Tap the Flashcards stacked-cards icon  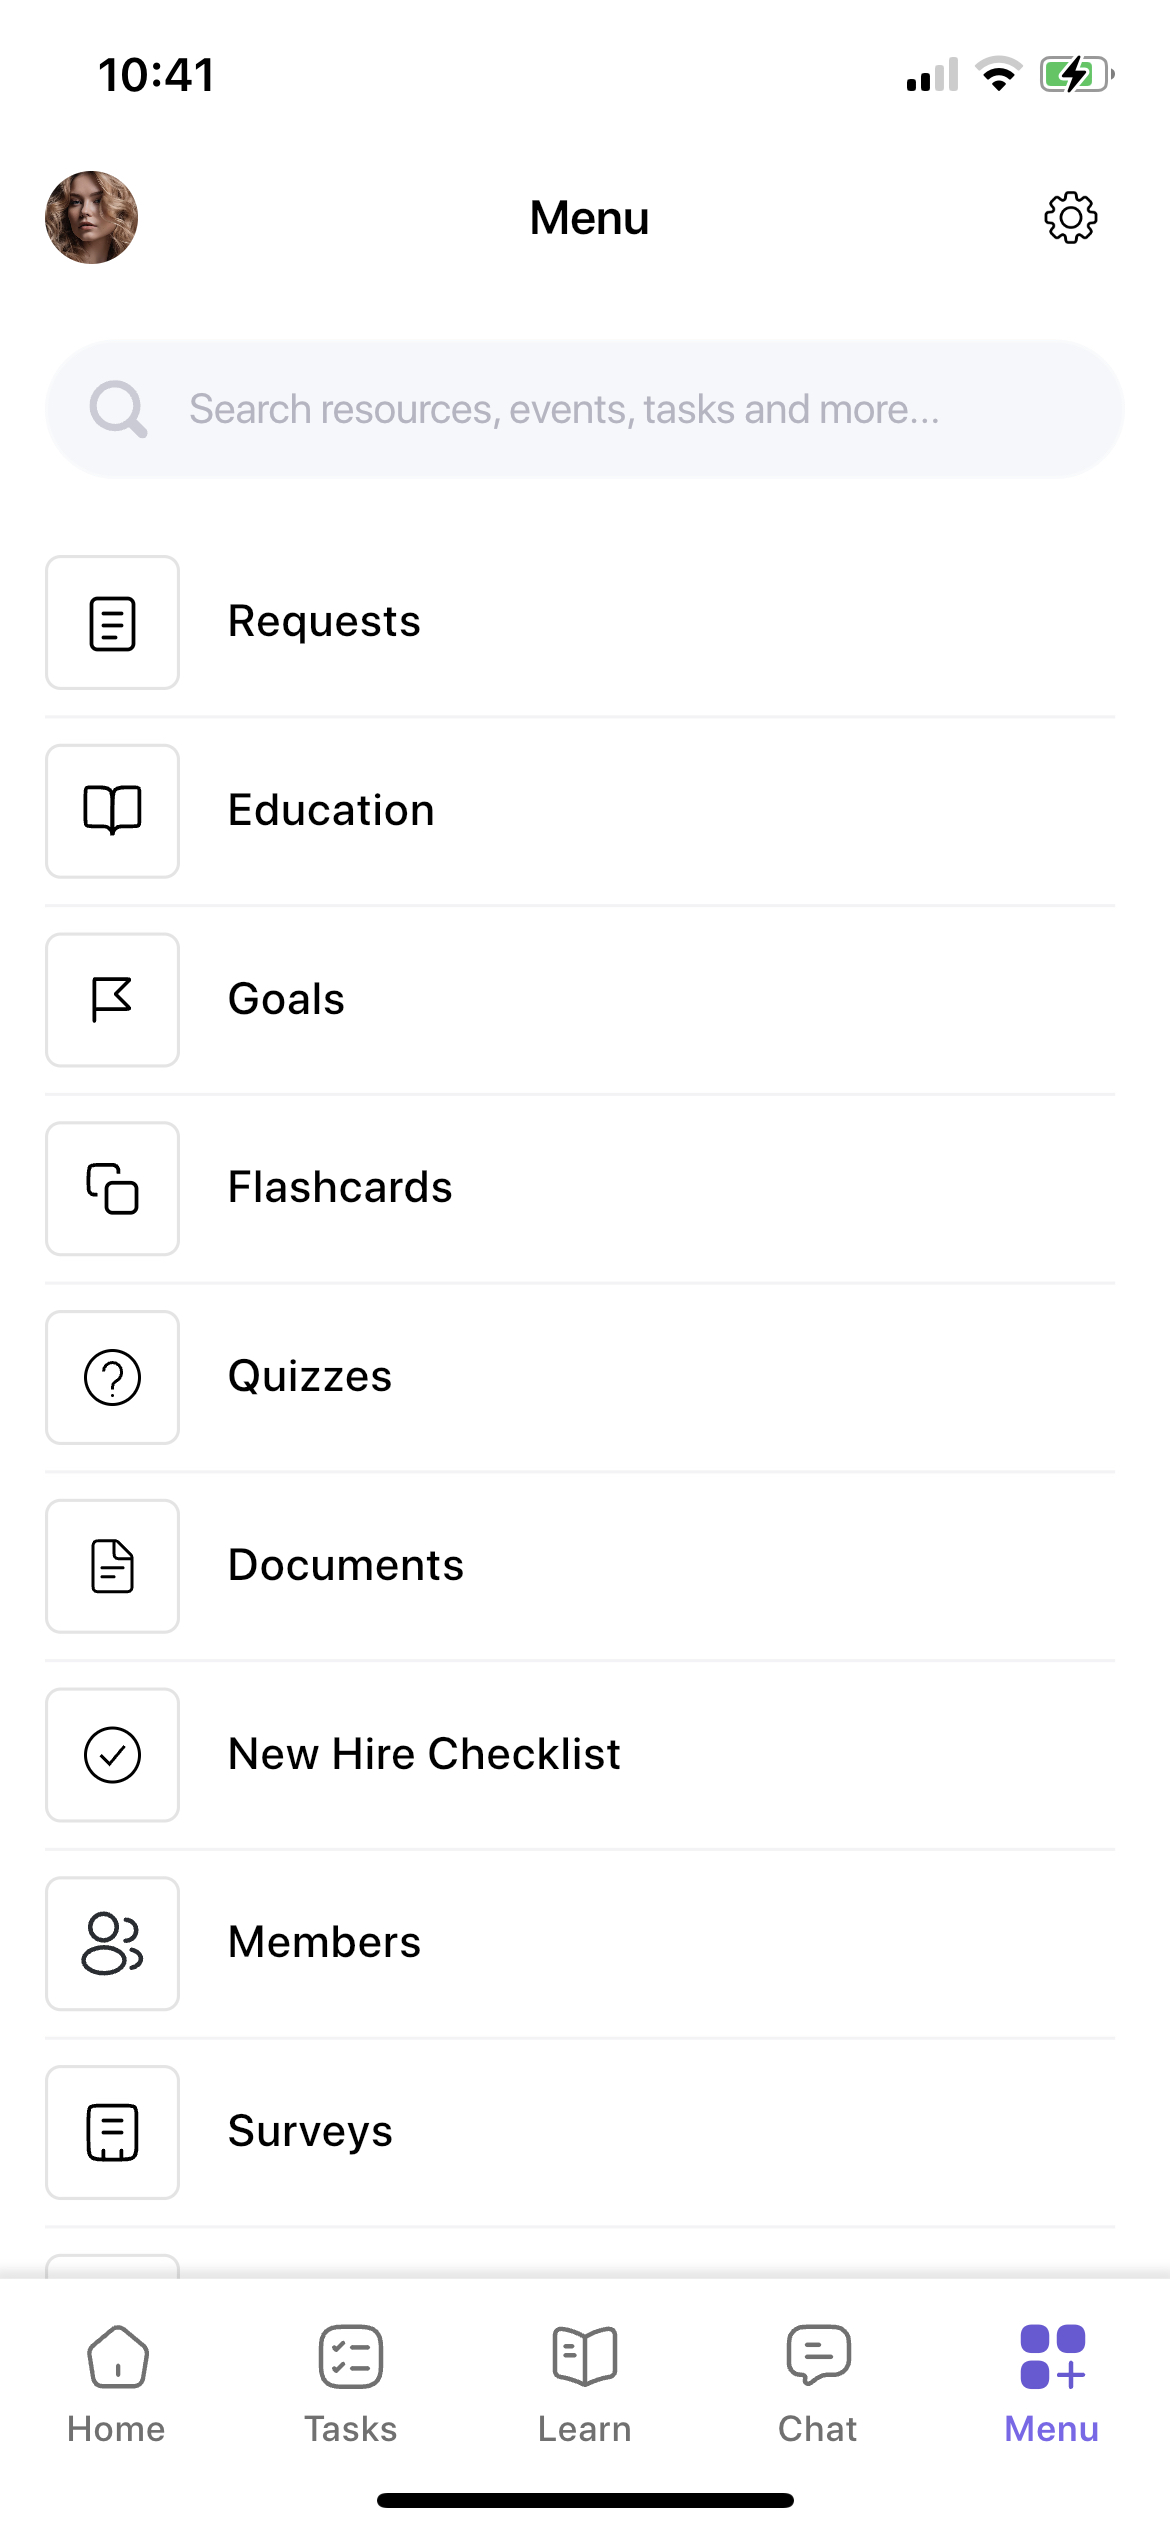(x=112, y=1189)
